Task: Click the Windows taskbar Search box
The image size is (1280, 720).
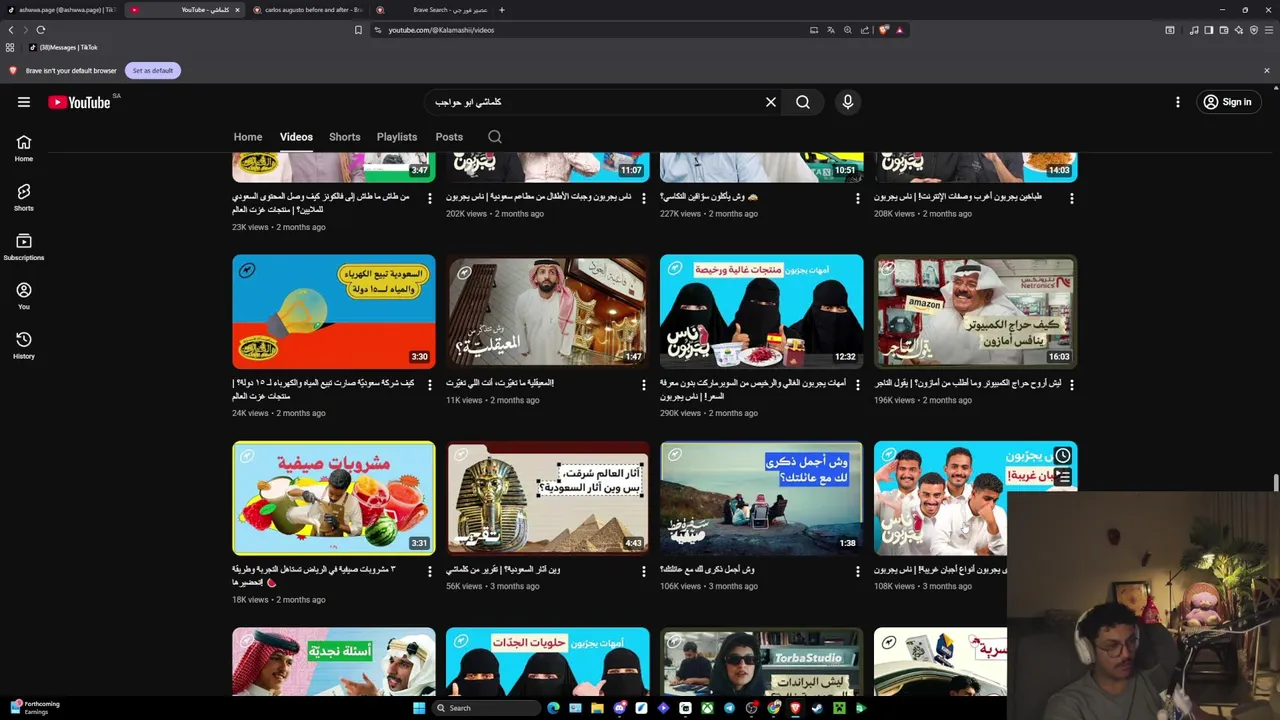Action: [x=487, y=708]
